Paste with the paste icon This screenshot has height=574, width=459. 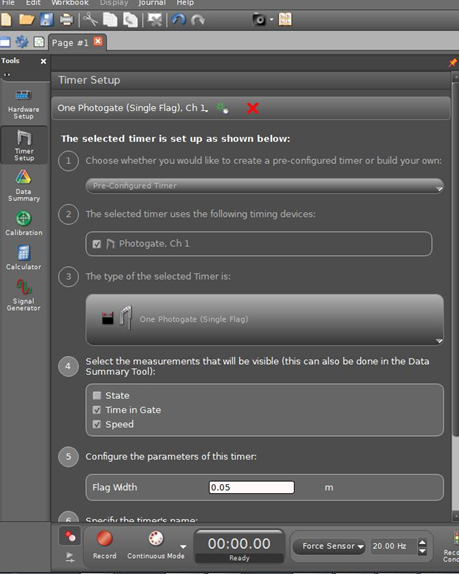click(130, 20)
